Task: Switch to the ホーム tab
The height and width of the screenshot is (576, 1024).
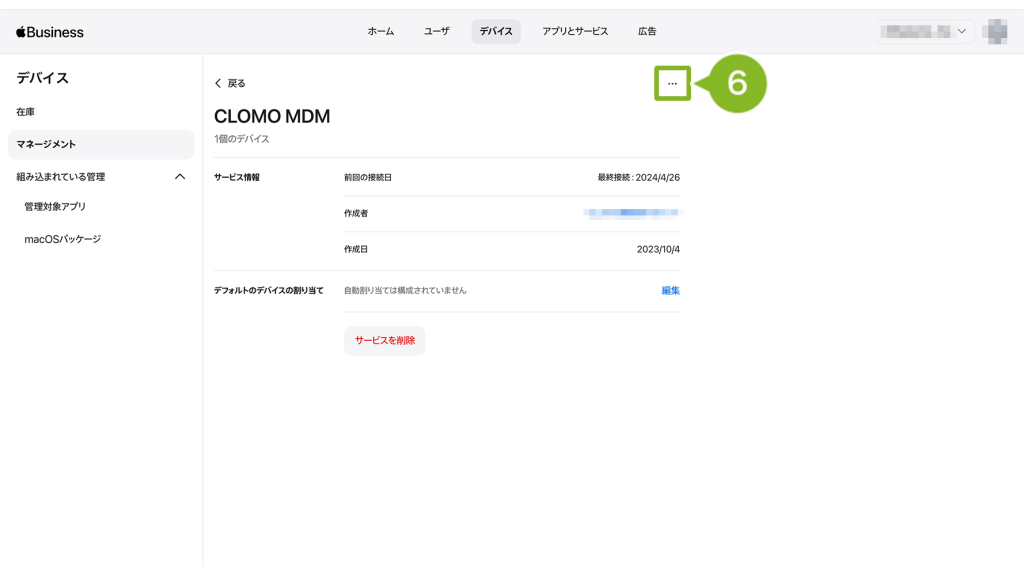Action: (x=380, y=32)
